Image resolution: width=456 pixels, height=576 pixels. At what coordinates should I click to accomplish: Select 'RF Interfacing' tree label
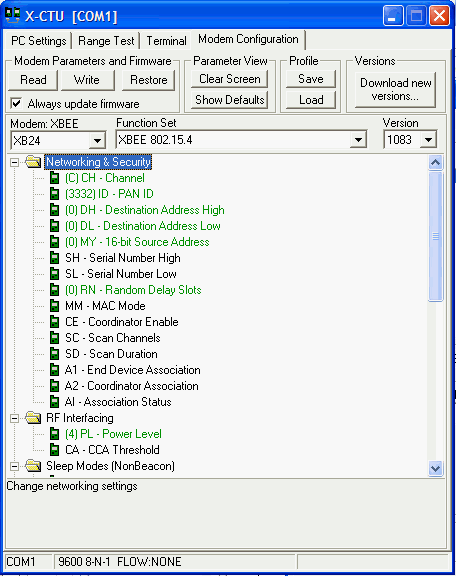coord(80,418)
